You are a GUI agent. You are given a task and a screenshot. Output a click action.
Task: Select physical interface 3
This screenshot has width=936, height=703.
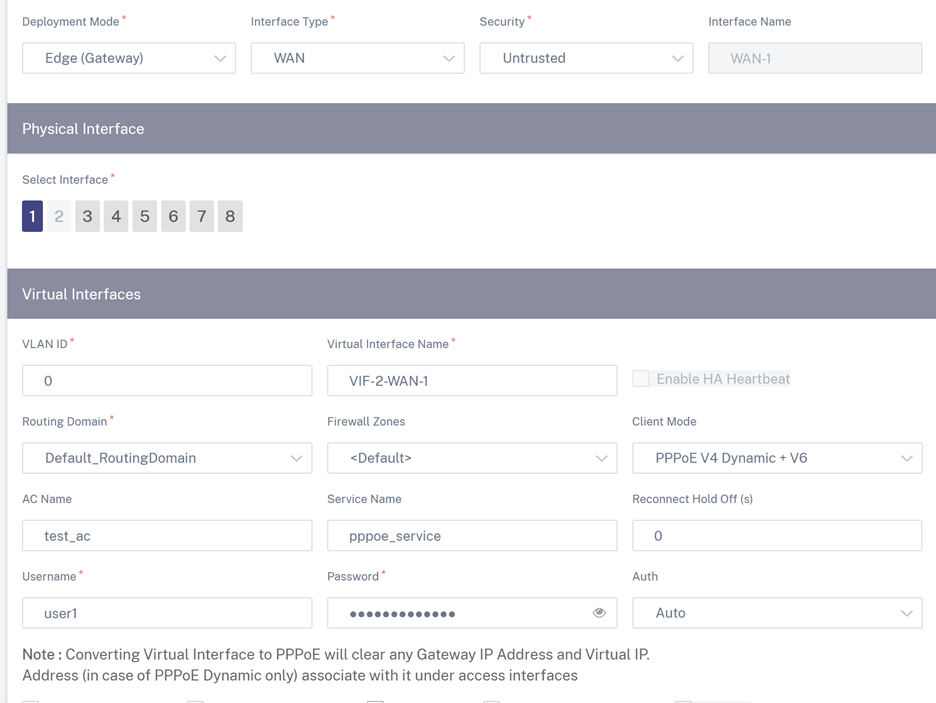[x=87, y=216]
